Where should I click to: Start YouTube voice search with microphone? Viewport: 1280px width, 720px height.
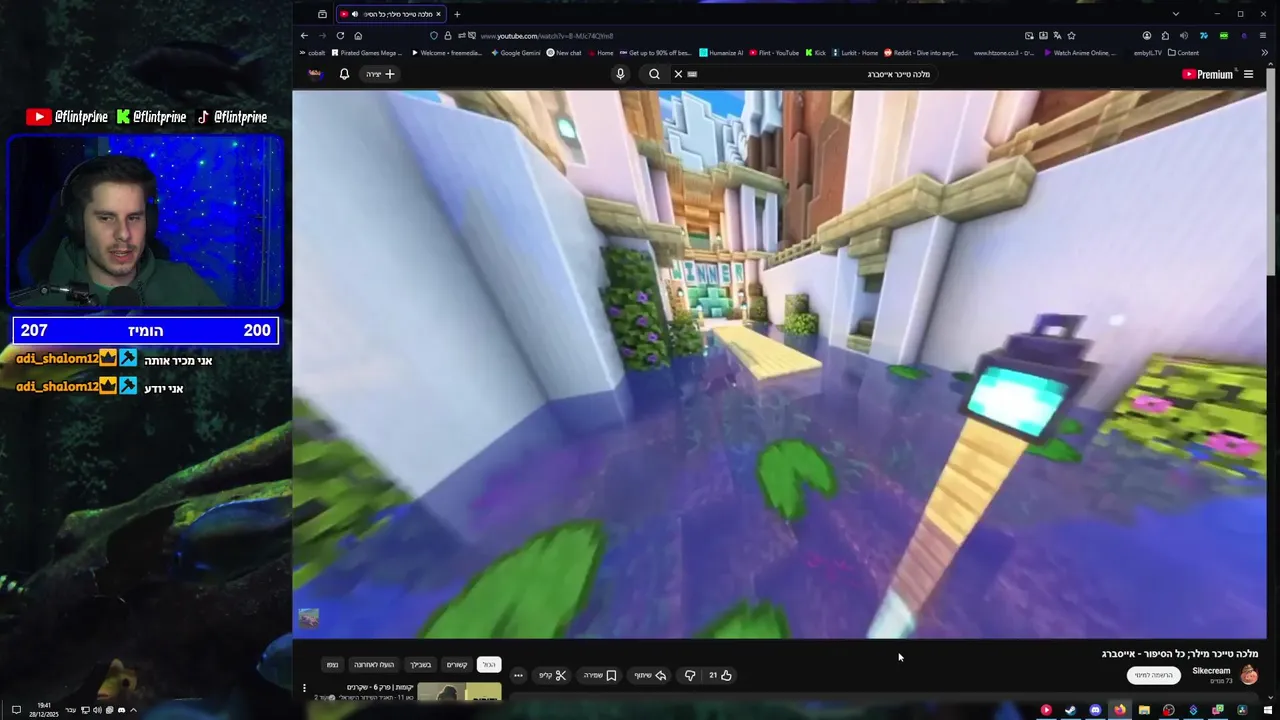(x=620, y=74)
